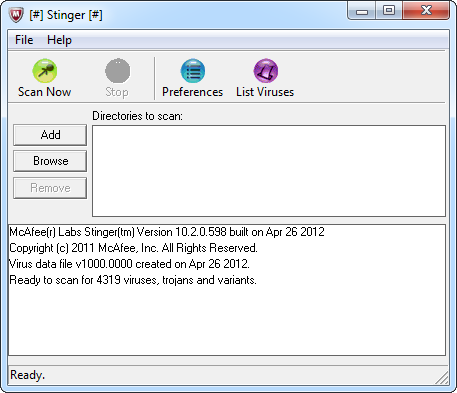Select the Copyright 2011 McAfee line
The image size is (457, 393).
133,248
